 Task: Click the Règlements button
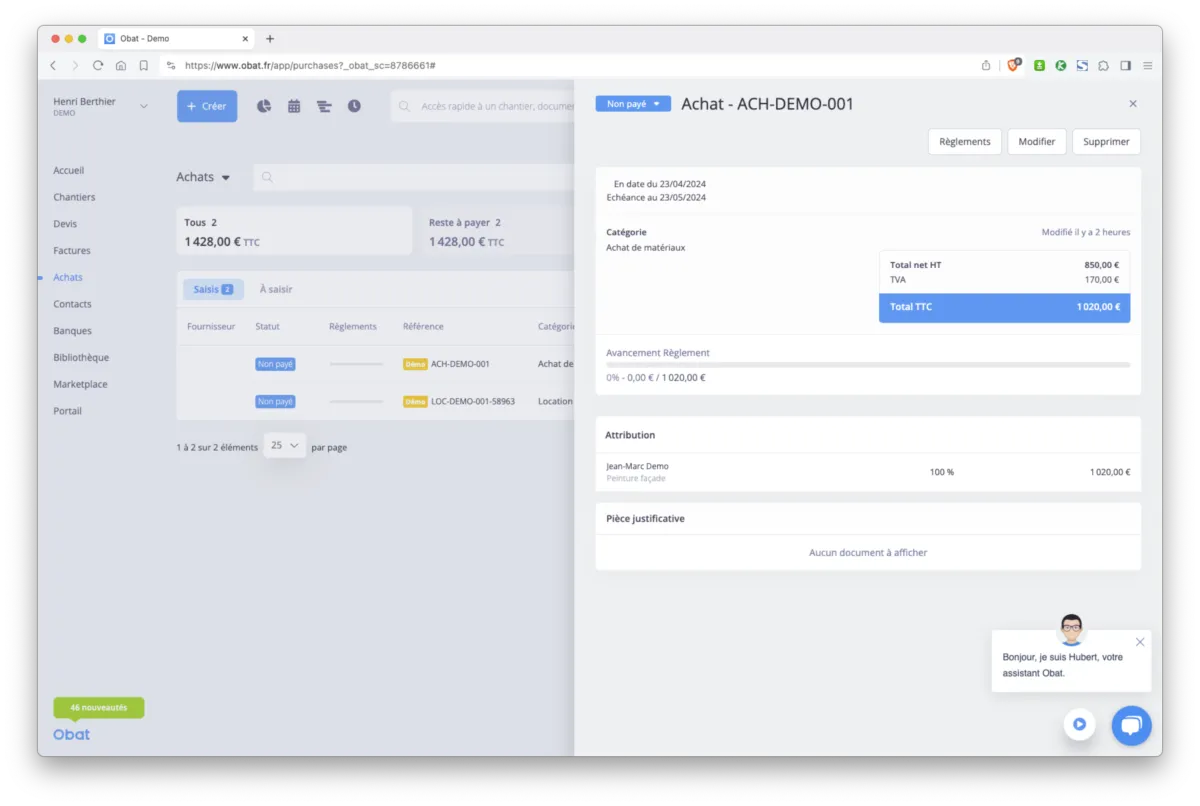pos(965,142)
